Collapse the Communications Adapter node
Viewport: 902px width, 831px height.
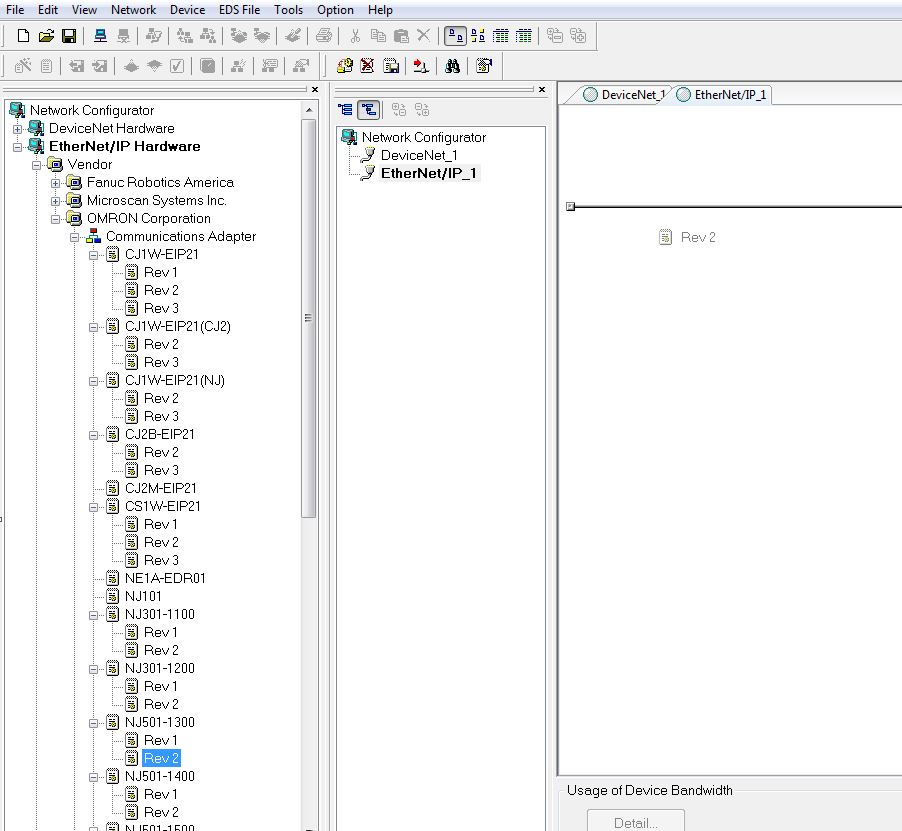74,237
